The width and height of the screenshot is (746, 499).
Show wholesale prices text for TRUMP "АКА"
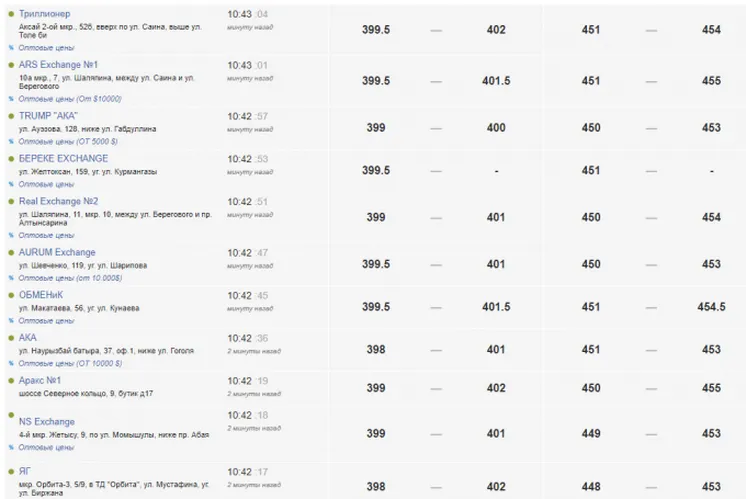(x=66, y=141)
